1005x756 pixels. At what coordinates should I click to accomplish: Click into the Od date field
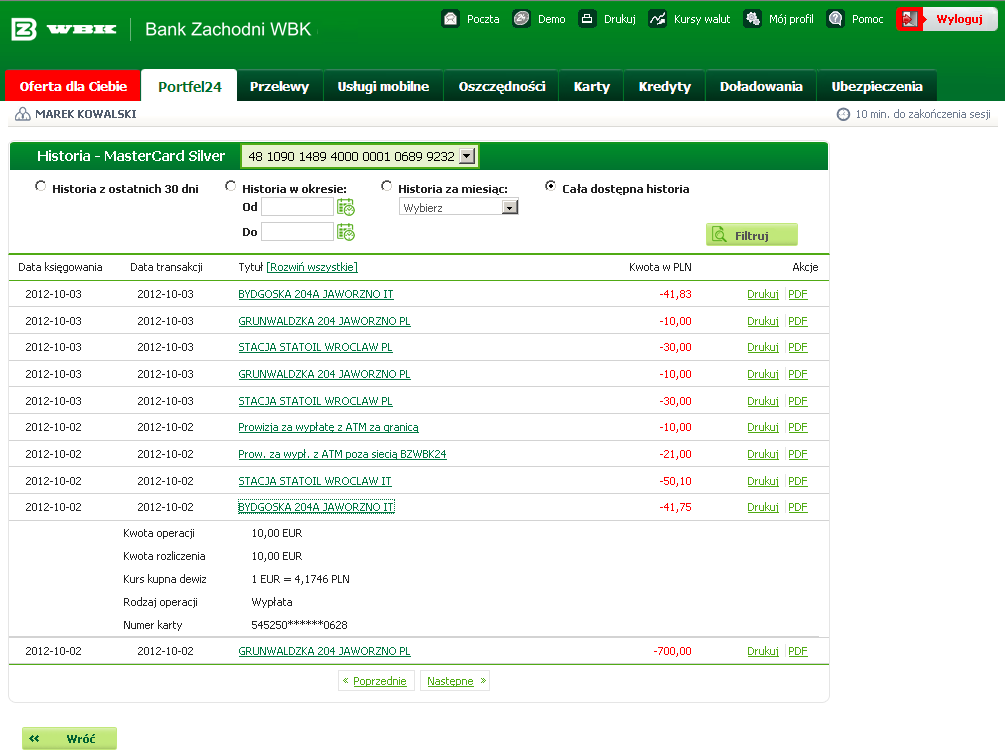(x=297, y=207)
